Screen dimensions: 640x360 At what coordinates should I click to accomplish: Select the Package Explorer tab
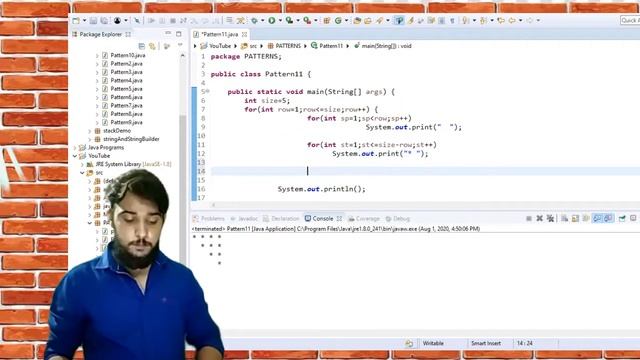[100, 34]
